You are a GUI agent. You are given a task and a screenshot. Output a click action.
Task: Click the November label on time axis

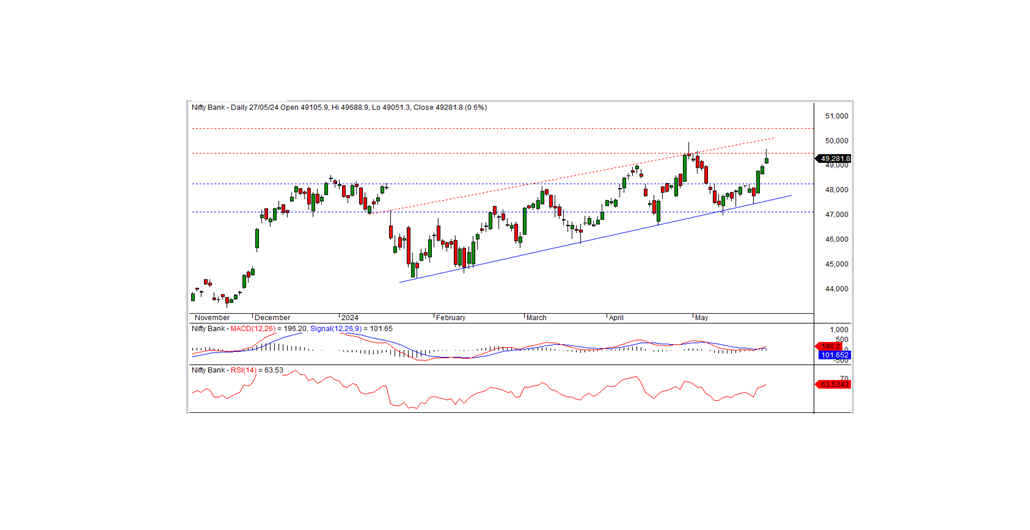tap(213, 318)
